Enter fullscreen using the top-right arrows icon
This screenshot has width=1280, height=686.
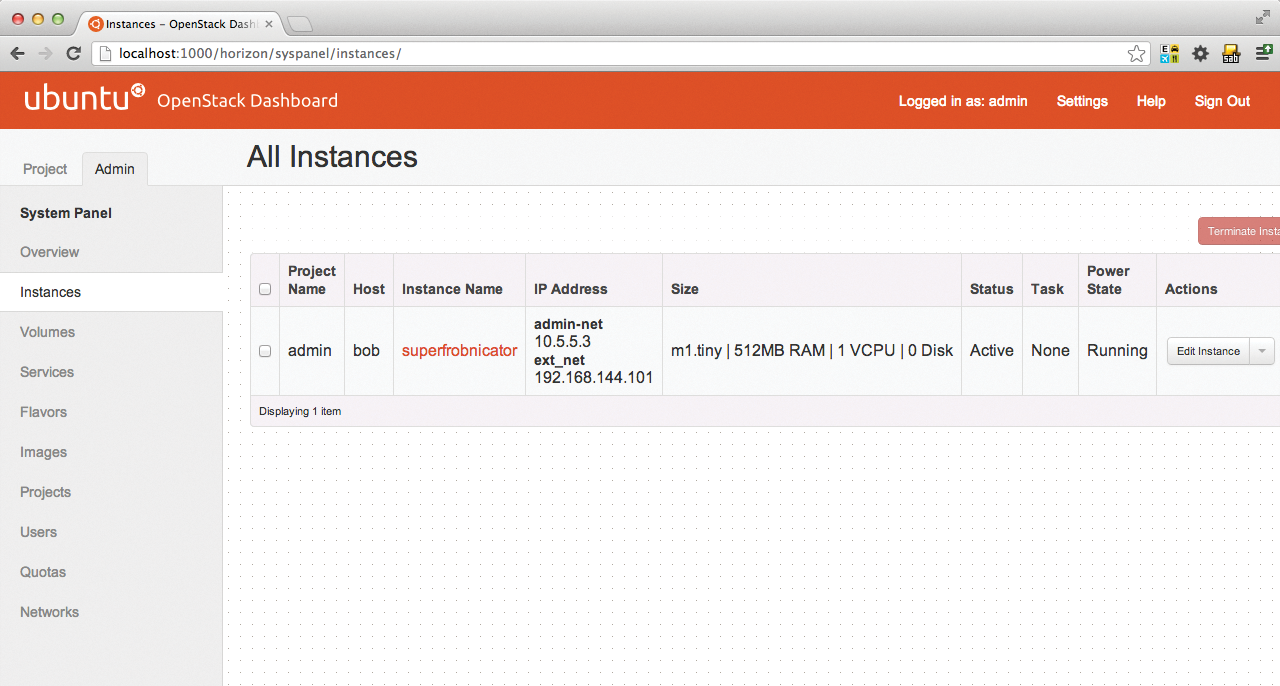tap(1262, 18)
